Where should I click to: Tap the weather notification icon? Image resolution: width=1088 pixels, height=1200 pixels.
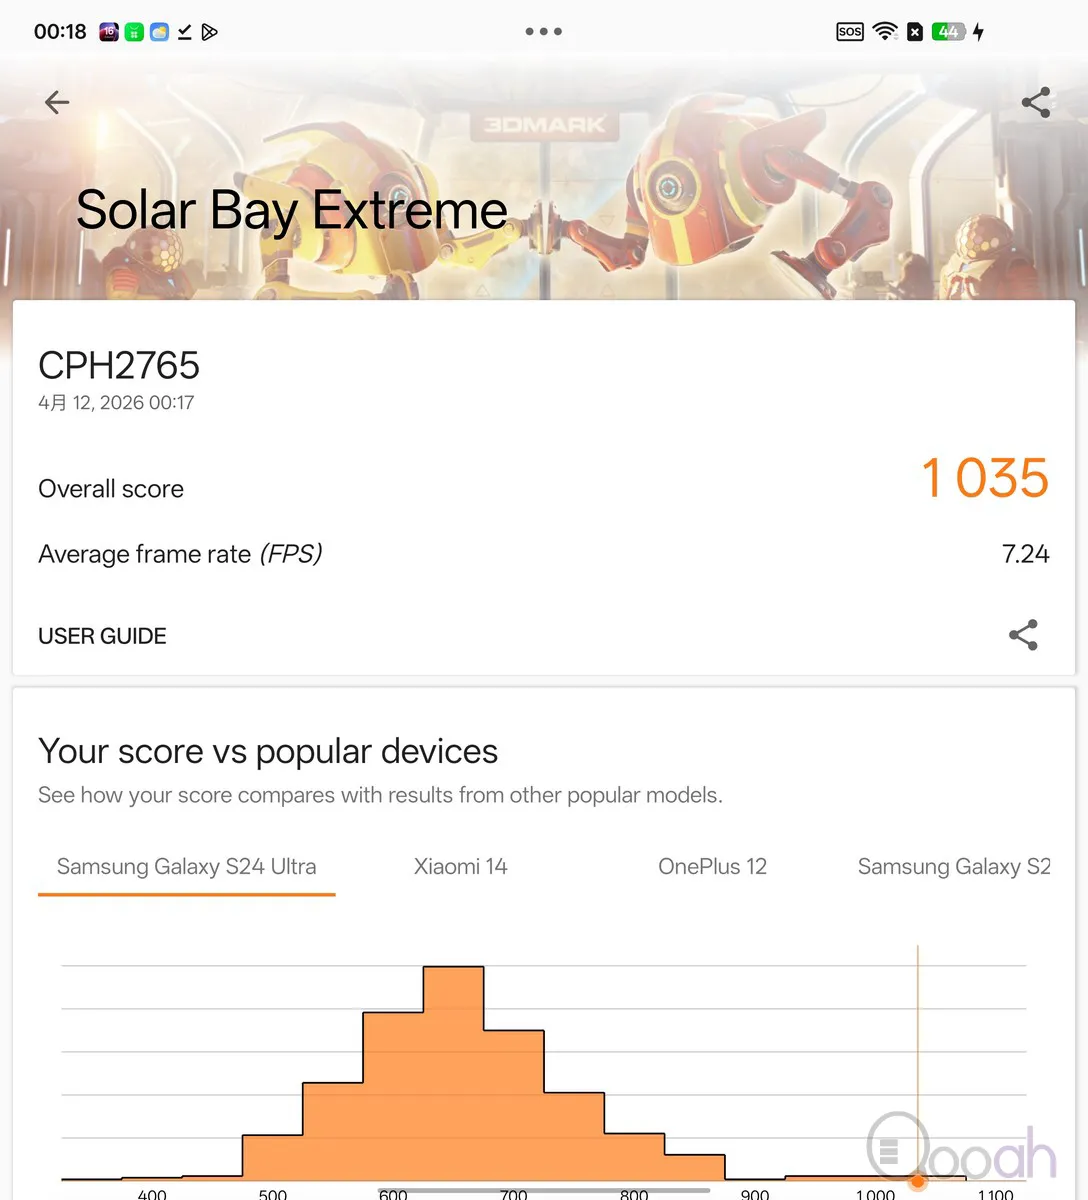[159, 32]
